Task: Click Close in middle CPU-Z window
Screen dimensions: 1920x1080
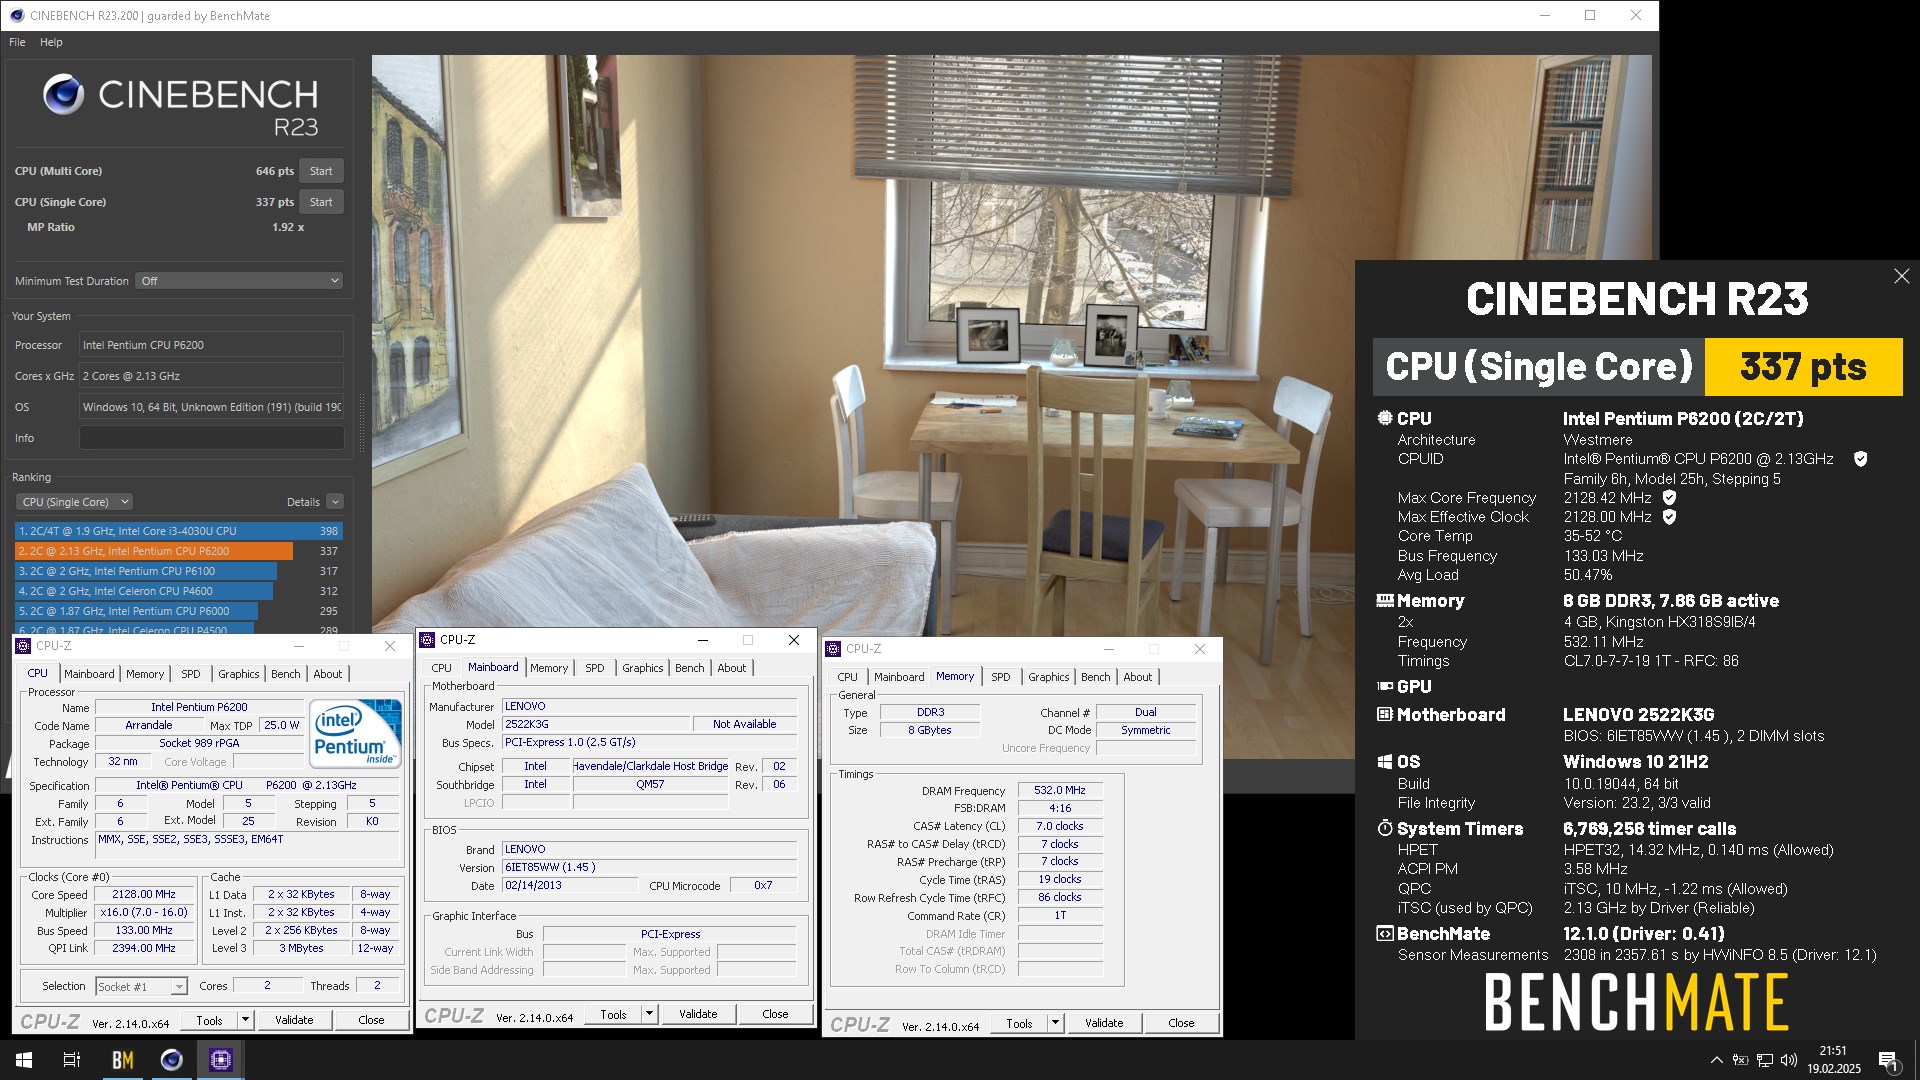Action: (775, 1014)
